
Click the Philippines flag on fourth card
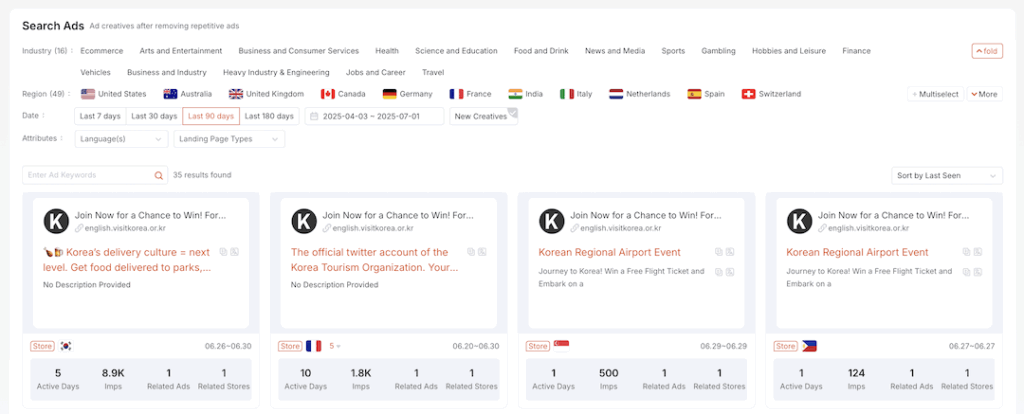coord(809,346)
